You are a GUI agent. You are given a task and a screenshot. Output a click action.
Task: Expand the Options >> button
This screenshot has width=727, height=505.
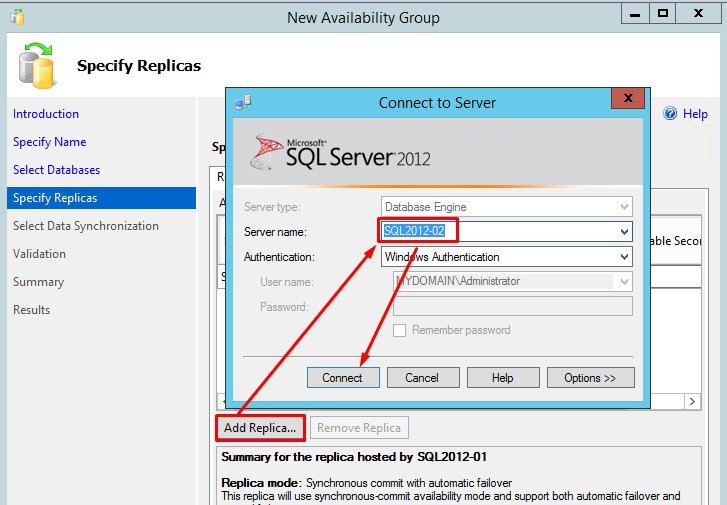tap(590, 378)
